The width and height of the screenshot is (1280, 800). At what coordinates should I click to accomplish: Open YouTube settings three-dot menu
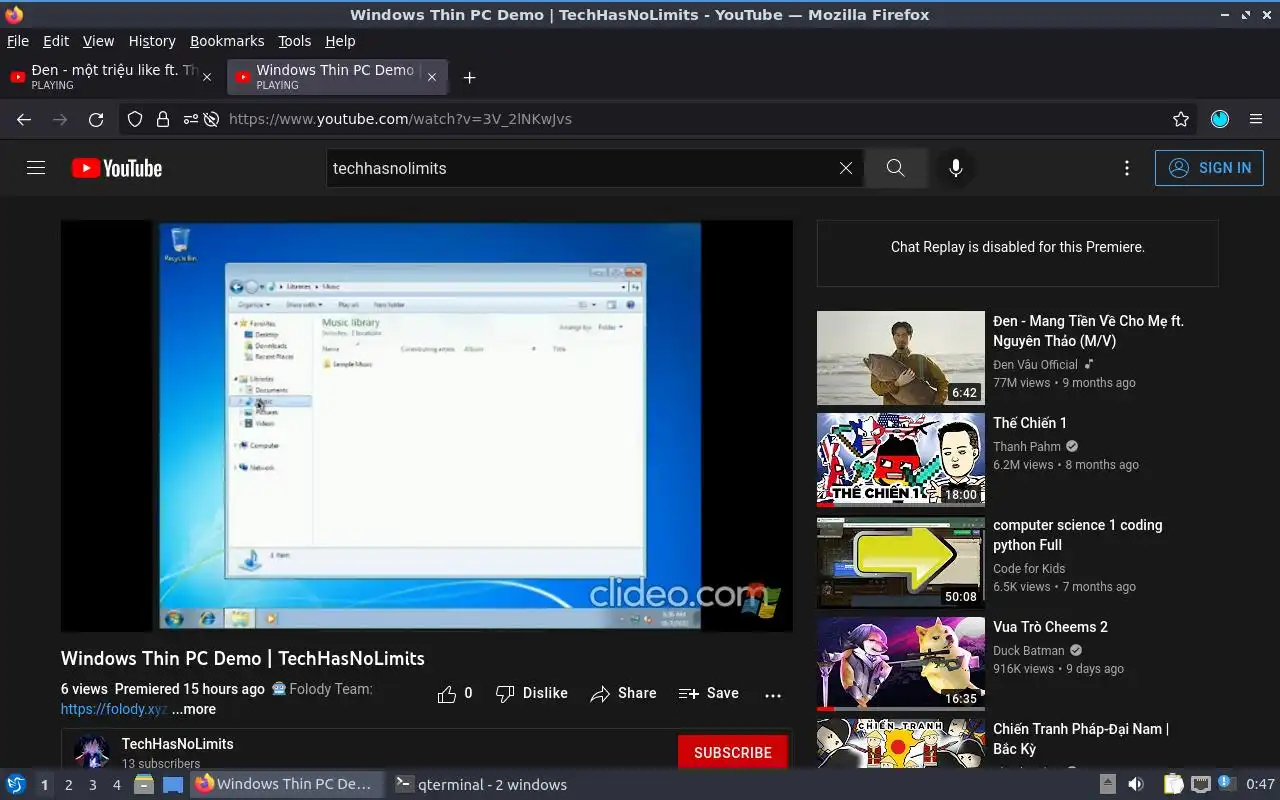(x=1127, y=168)
